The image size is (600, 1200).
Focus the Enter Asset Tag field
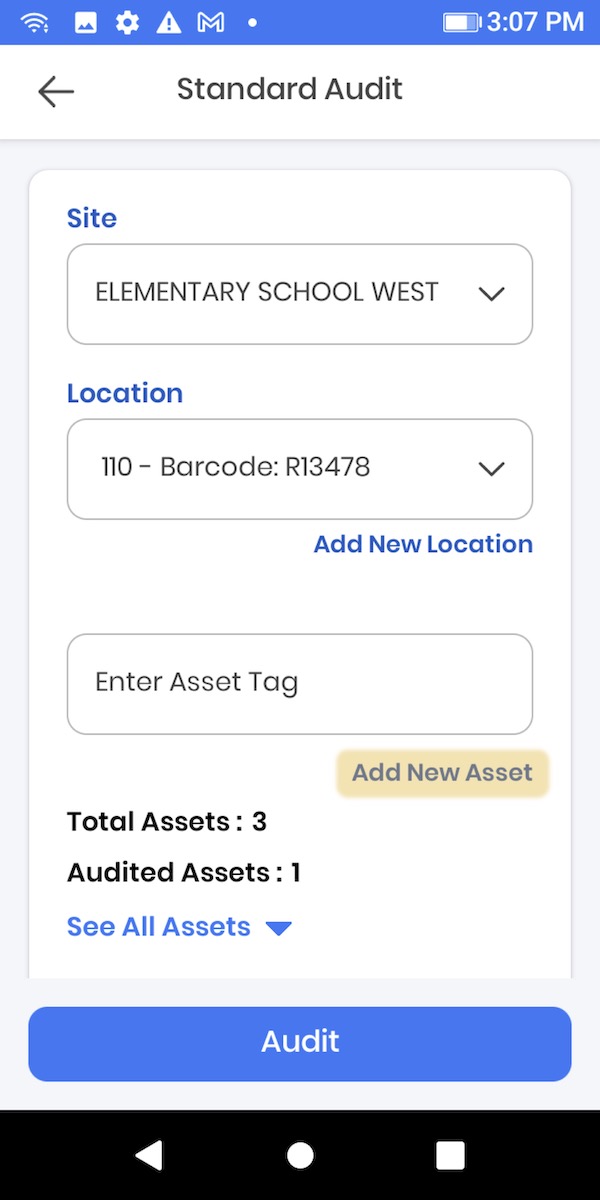point(299,684)
